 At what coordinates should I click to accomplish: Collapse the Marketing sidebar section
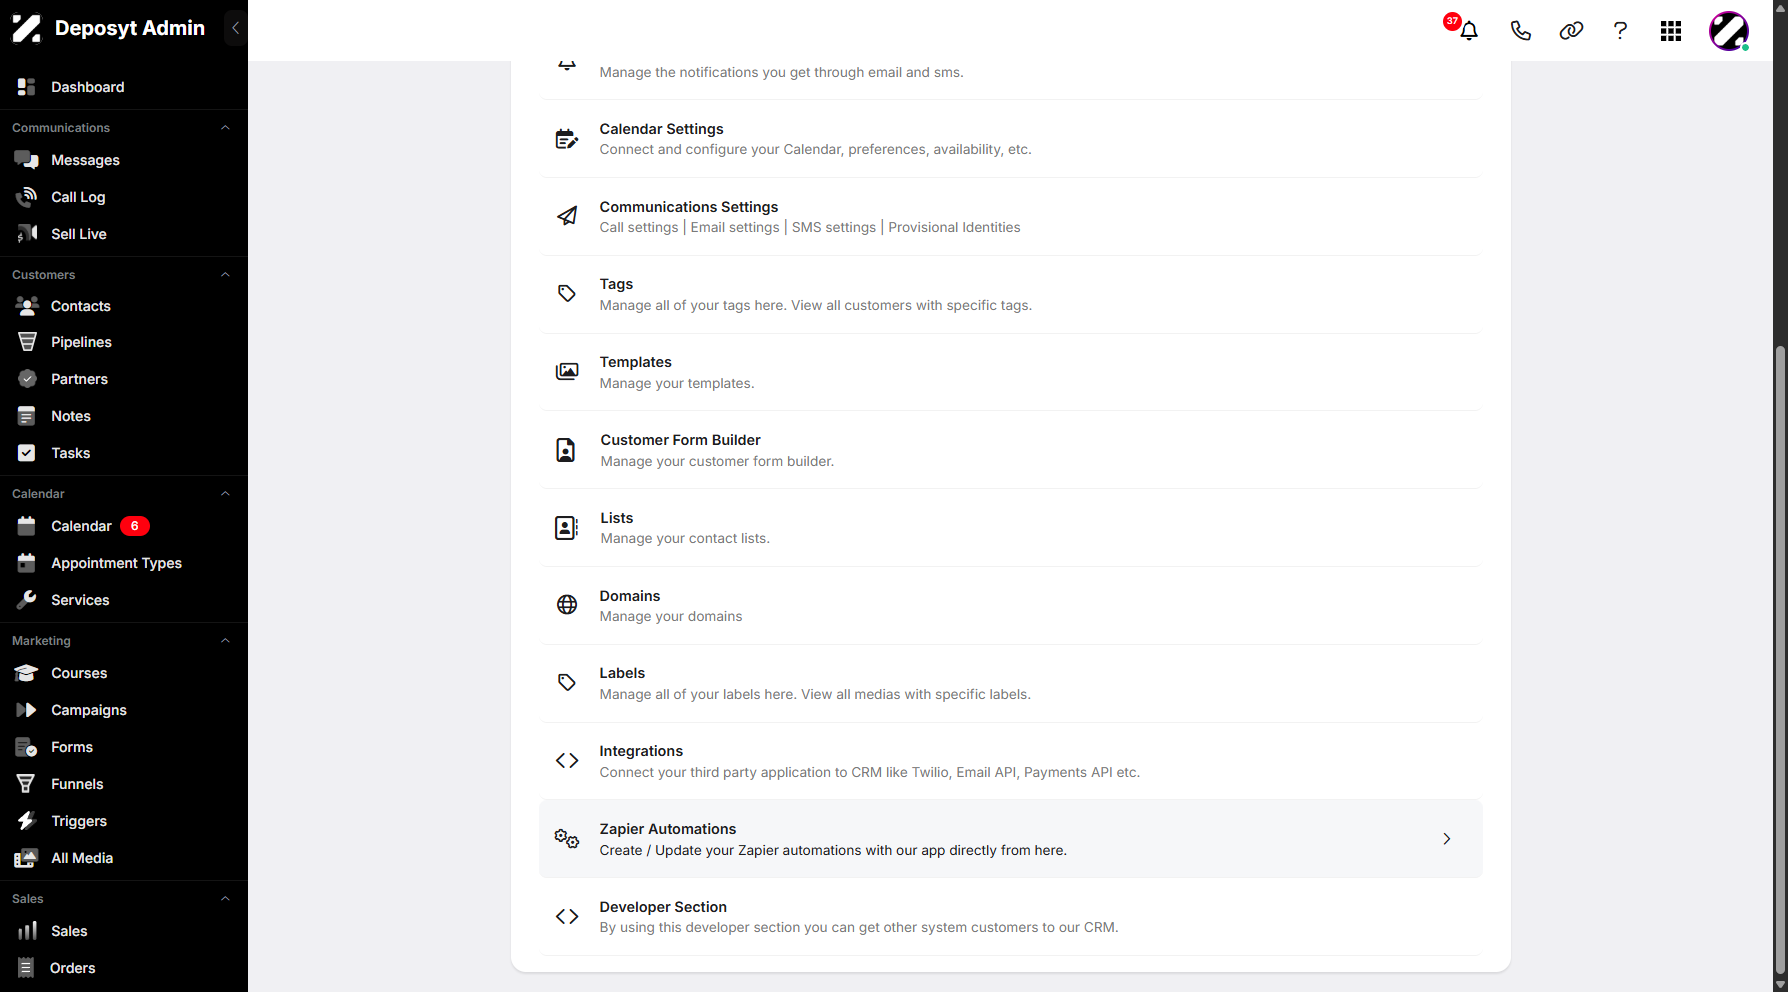[225, 641]
